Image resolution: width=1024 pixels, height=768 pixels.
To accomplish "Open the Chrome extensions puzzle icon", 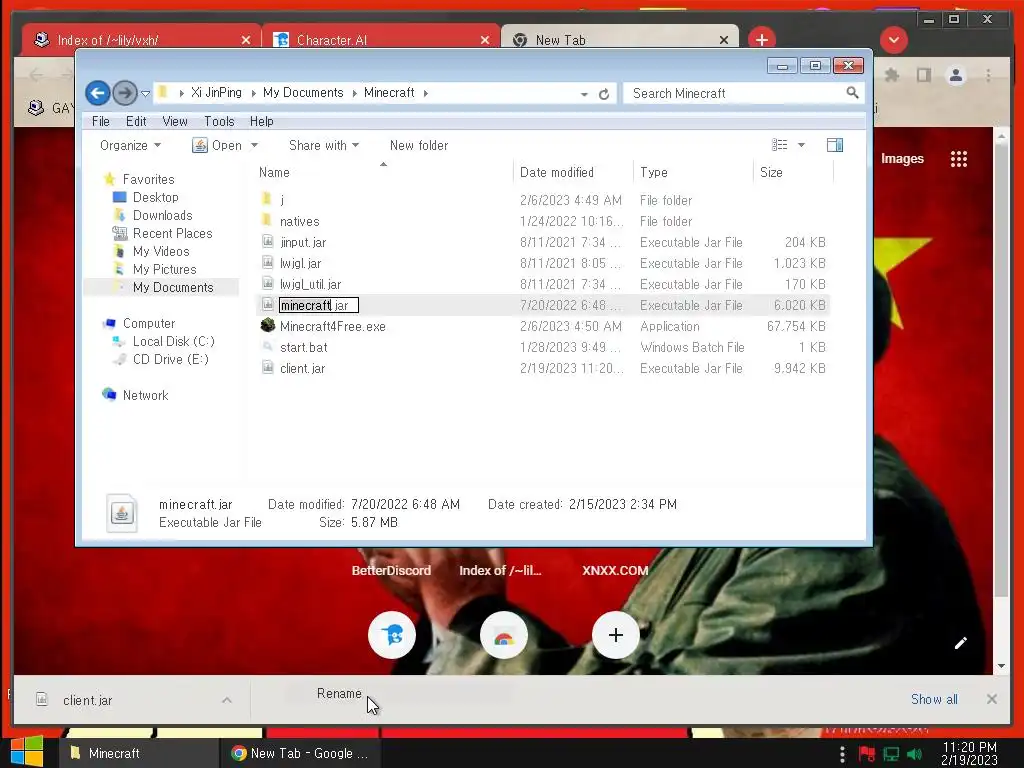I will 891,75.
